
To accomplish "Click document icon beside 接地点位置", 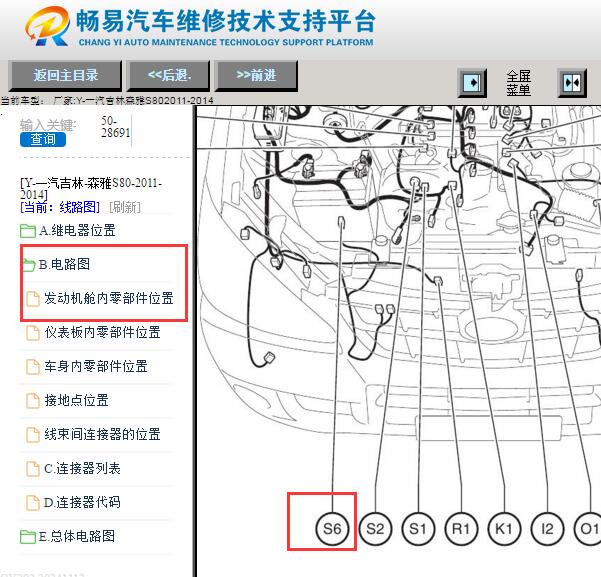I will pyautogui.click(x=33, y=401).
